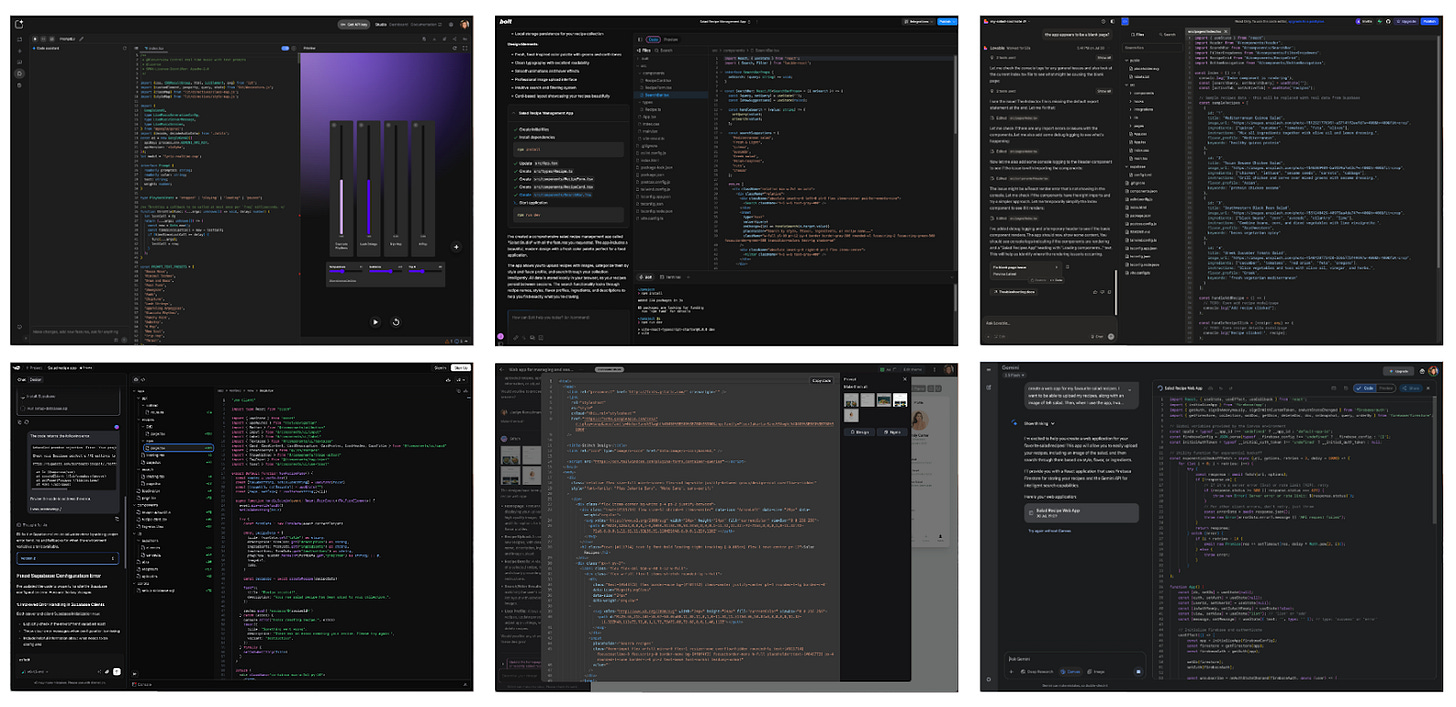Screen dimensions: 1456x707
Task: Click the bolt logo
Action: 506,22
